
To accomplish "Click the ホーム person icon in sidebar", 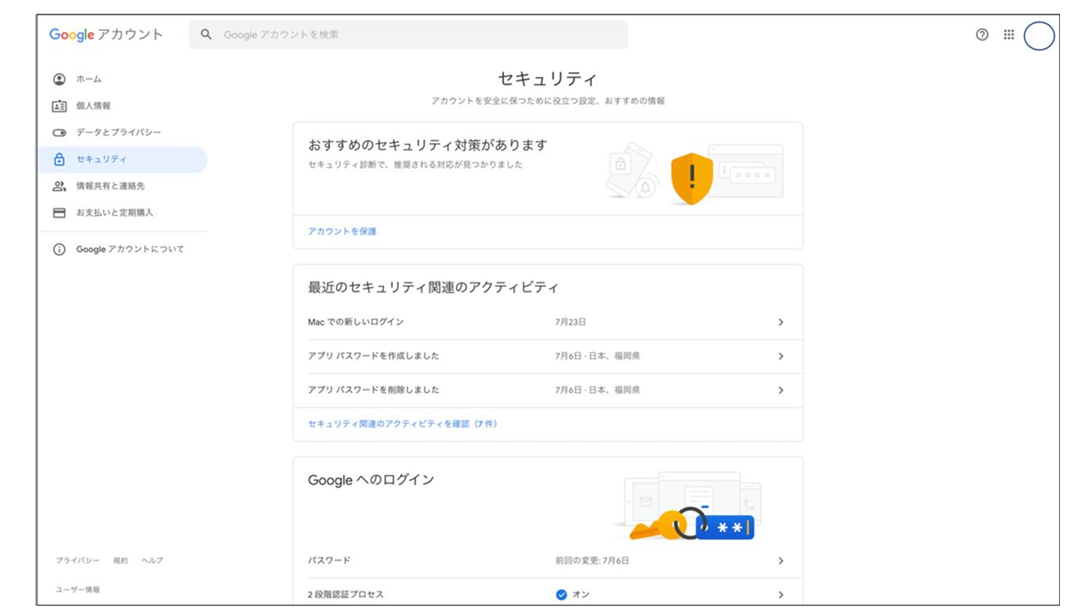I will (59, 79).
